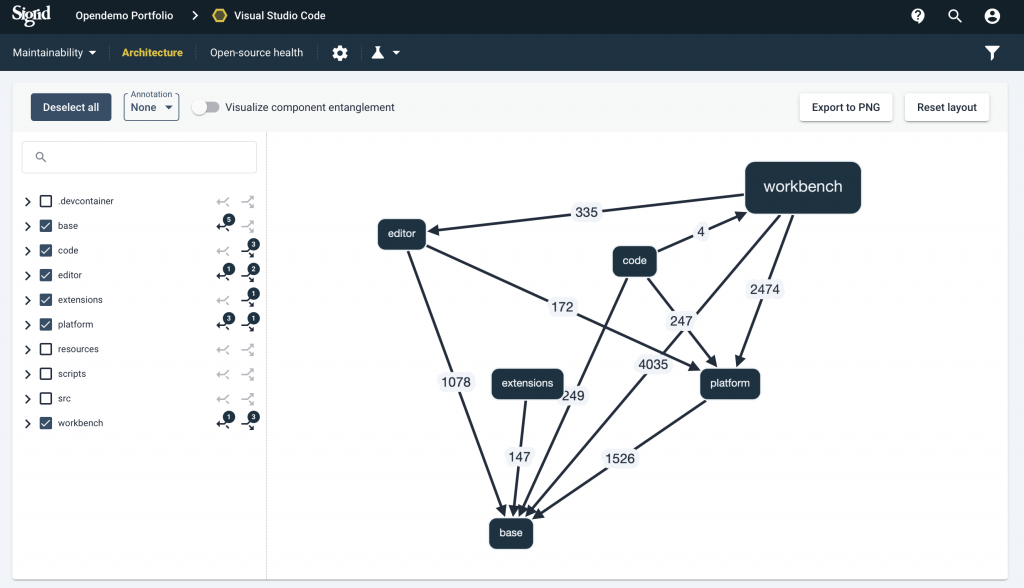
Task: Click incoming dependencies icon for editor
Action: click(225, 273)
